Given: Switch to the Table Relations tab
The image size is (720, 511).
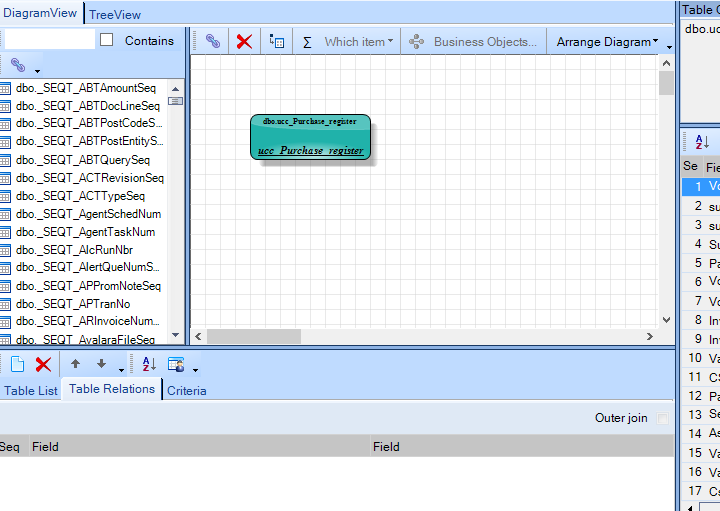Looking at the screenshot, I should 112,389.
